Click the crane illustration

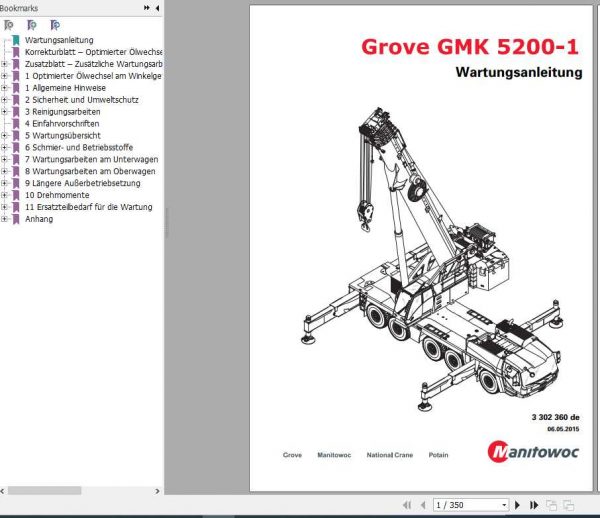(x=430, y=259)
